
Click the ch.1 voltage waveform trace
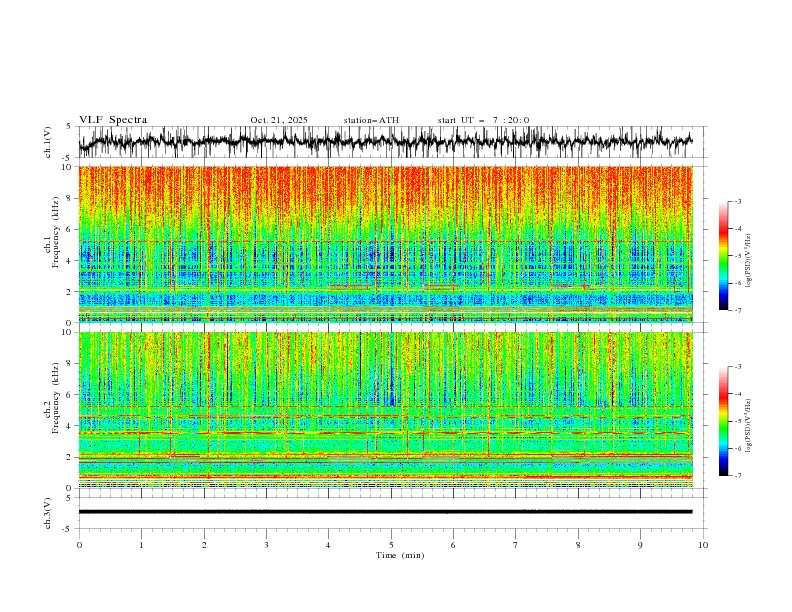coord(385,142)
